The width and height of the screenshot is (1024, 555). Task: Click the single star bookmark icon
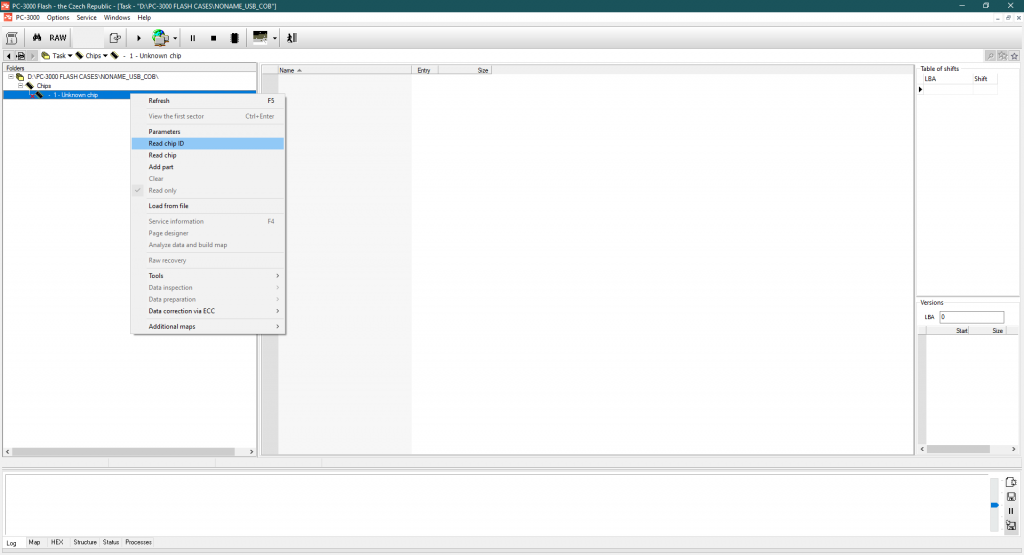[x=1014, y=56]
